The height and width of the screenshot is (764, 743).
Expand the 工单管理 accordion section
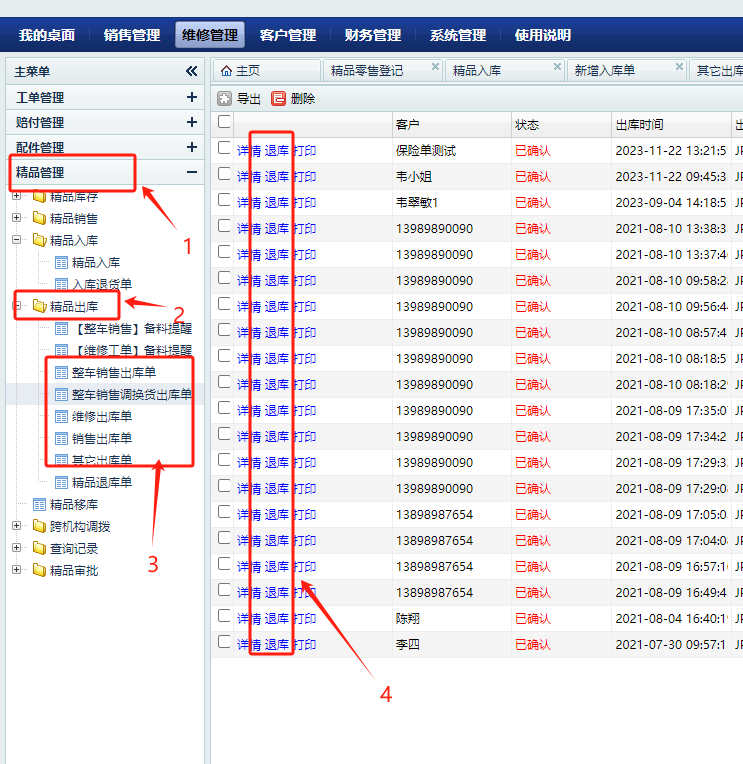click(192, 98)
